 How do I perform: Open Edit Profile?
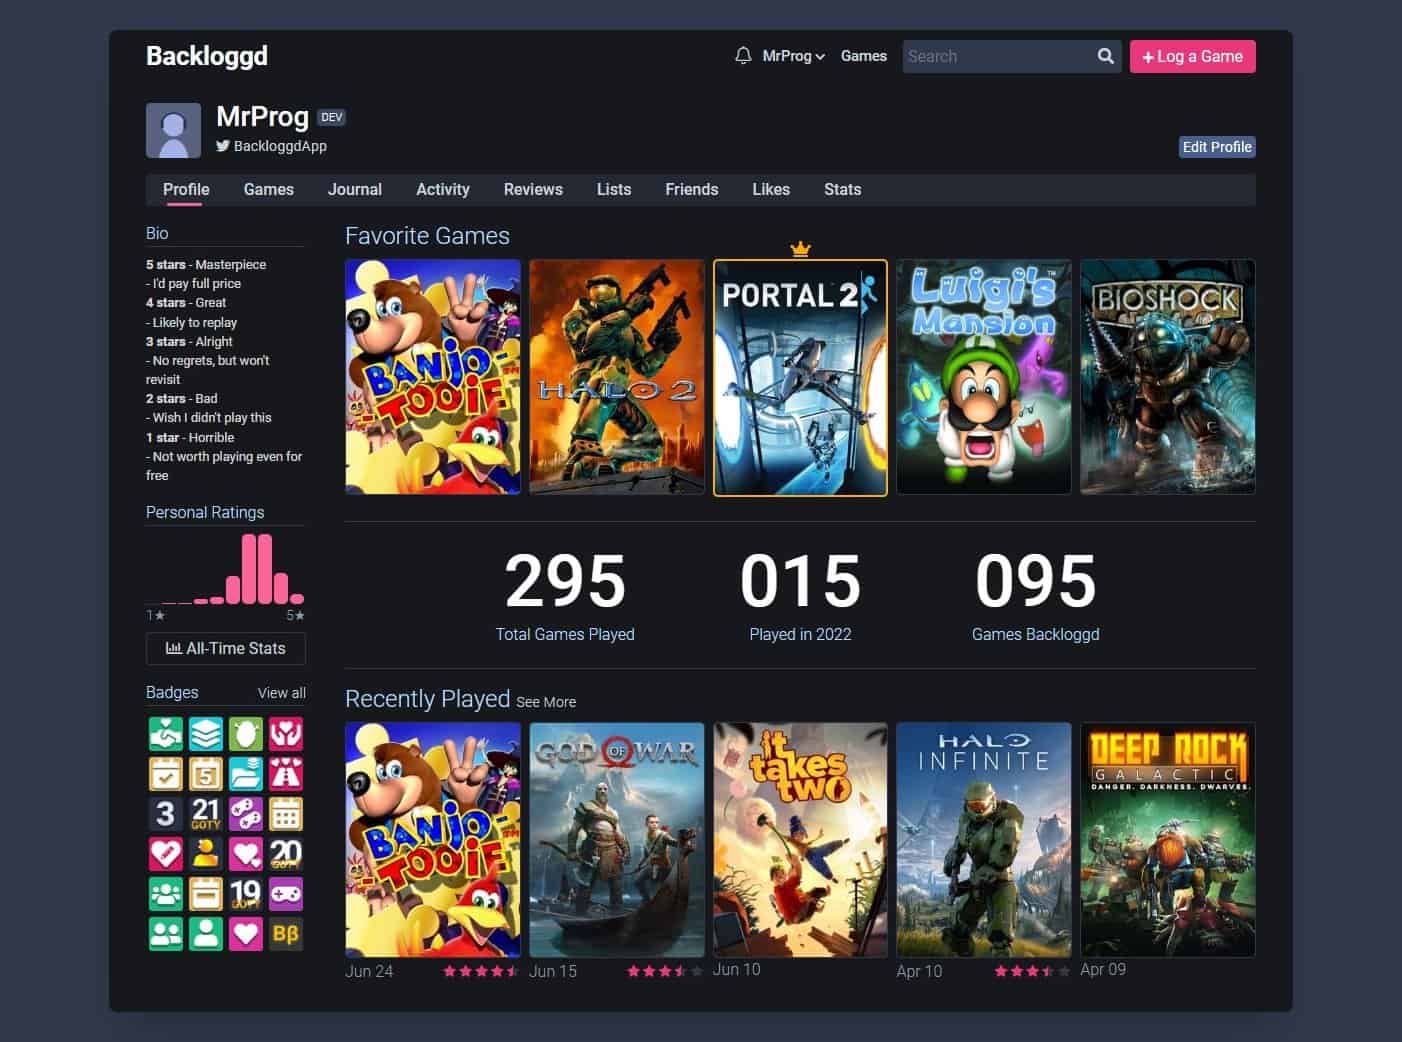pos(1217,146)
